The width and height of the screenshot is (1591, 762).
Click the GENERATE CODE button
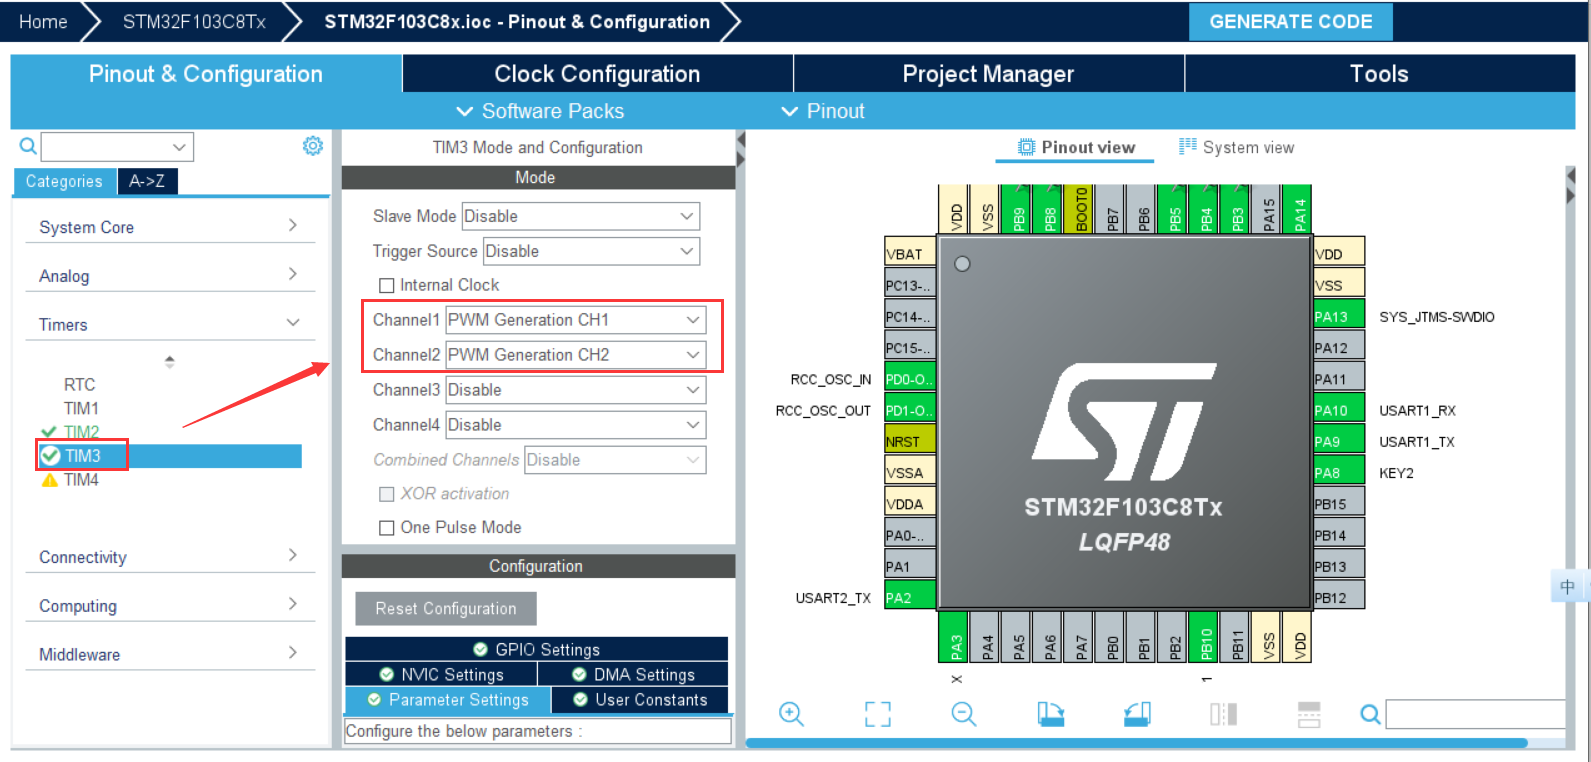click(x=1290, y=22)
